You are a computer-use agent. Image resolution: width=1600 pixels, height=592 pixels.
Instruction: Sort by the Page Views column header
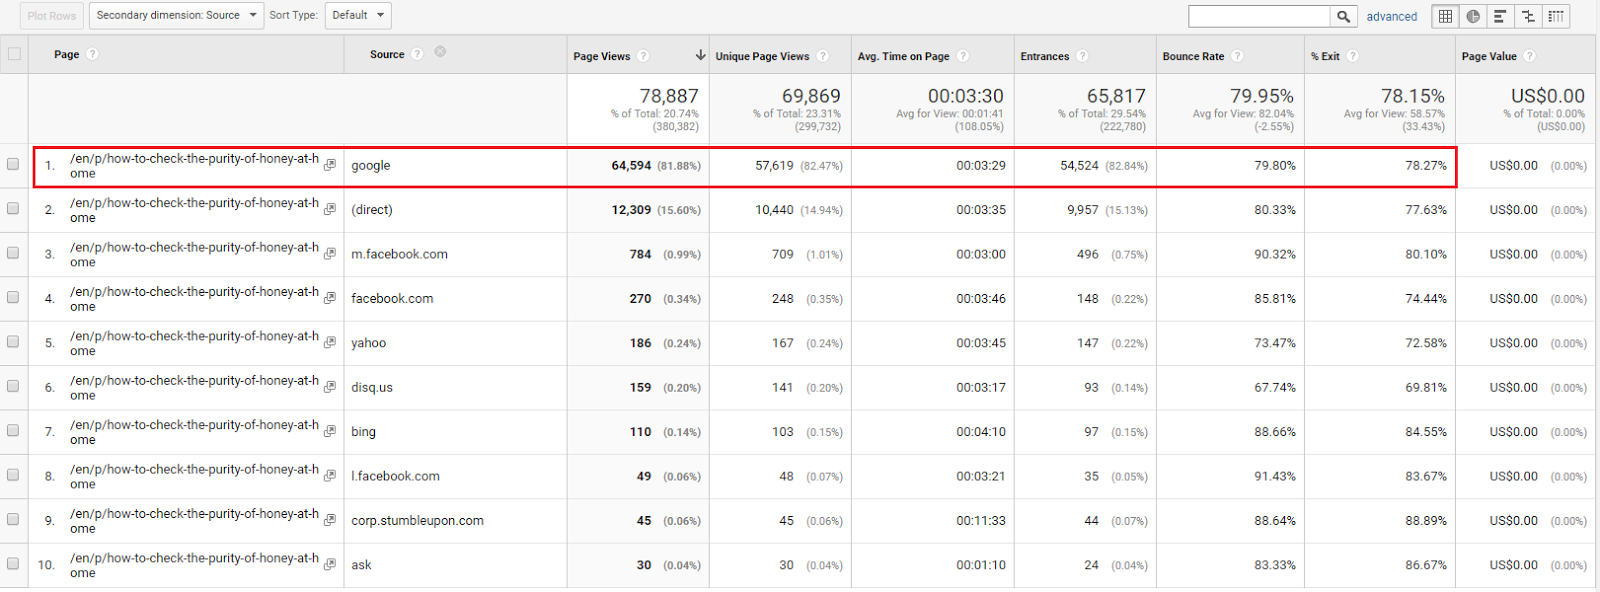[601, 56]
